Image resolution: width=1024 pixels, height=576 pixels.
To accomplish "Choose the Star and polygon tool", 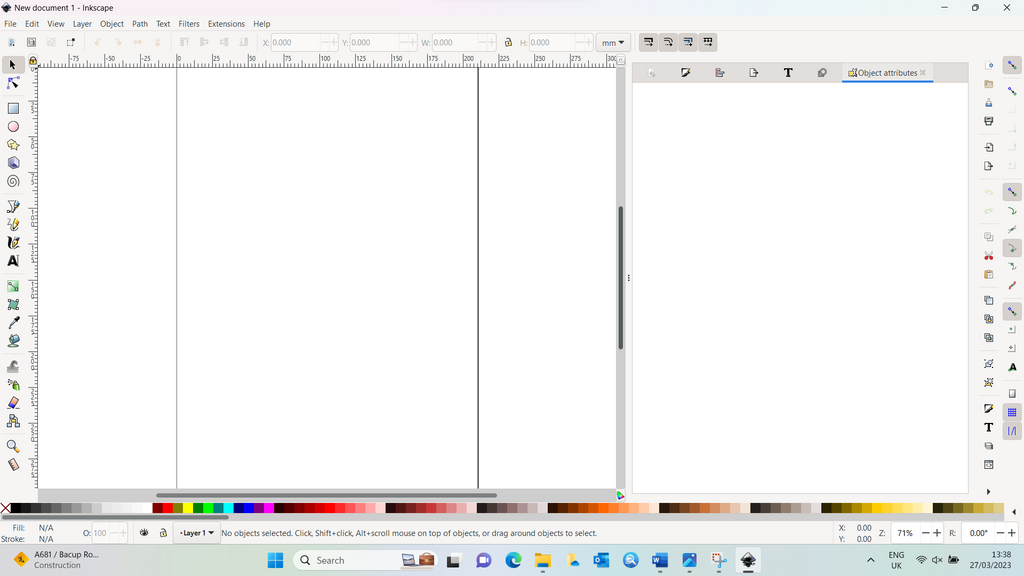I will tap(13, 145).
